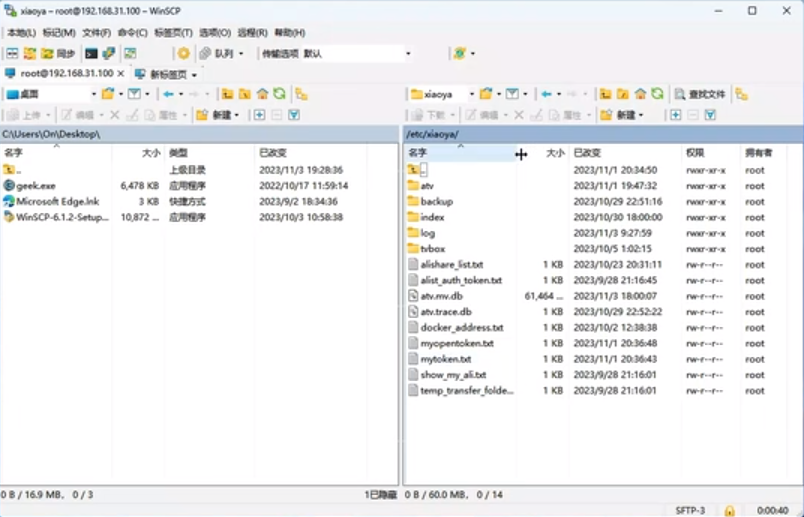Click local panel select-by-filter icon in bottom toolbar

[294, 115]
